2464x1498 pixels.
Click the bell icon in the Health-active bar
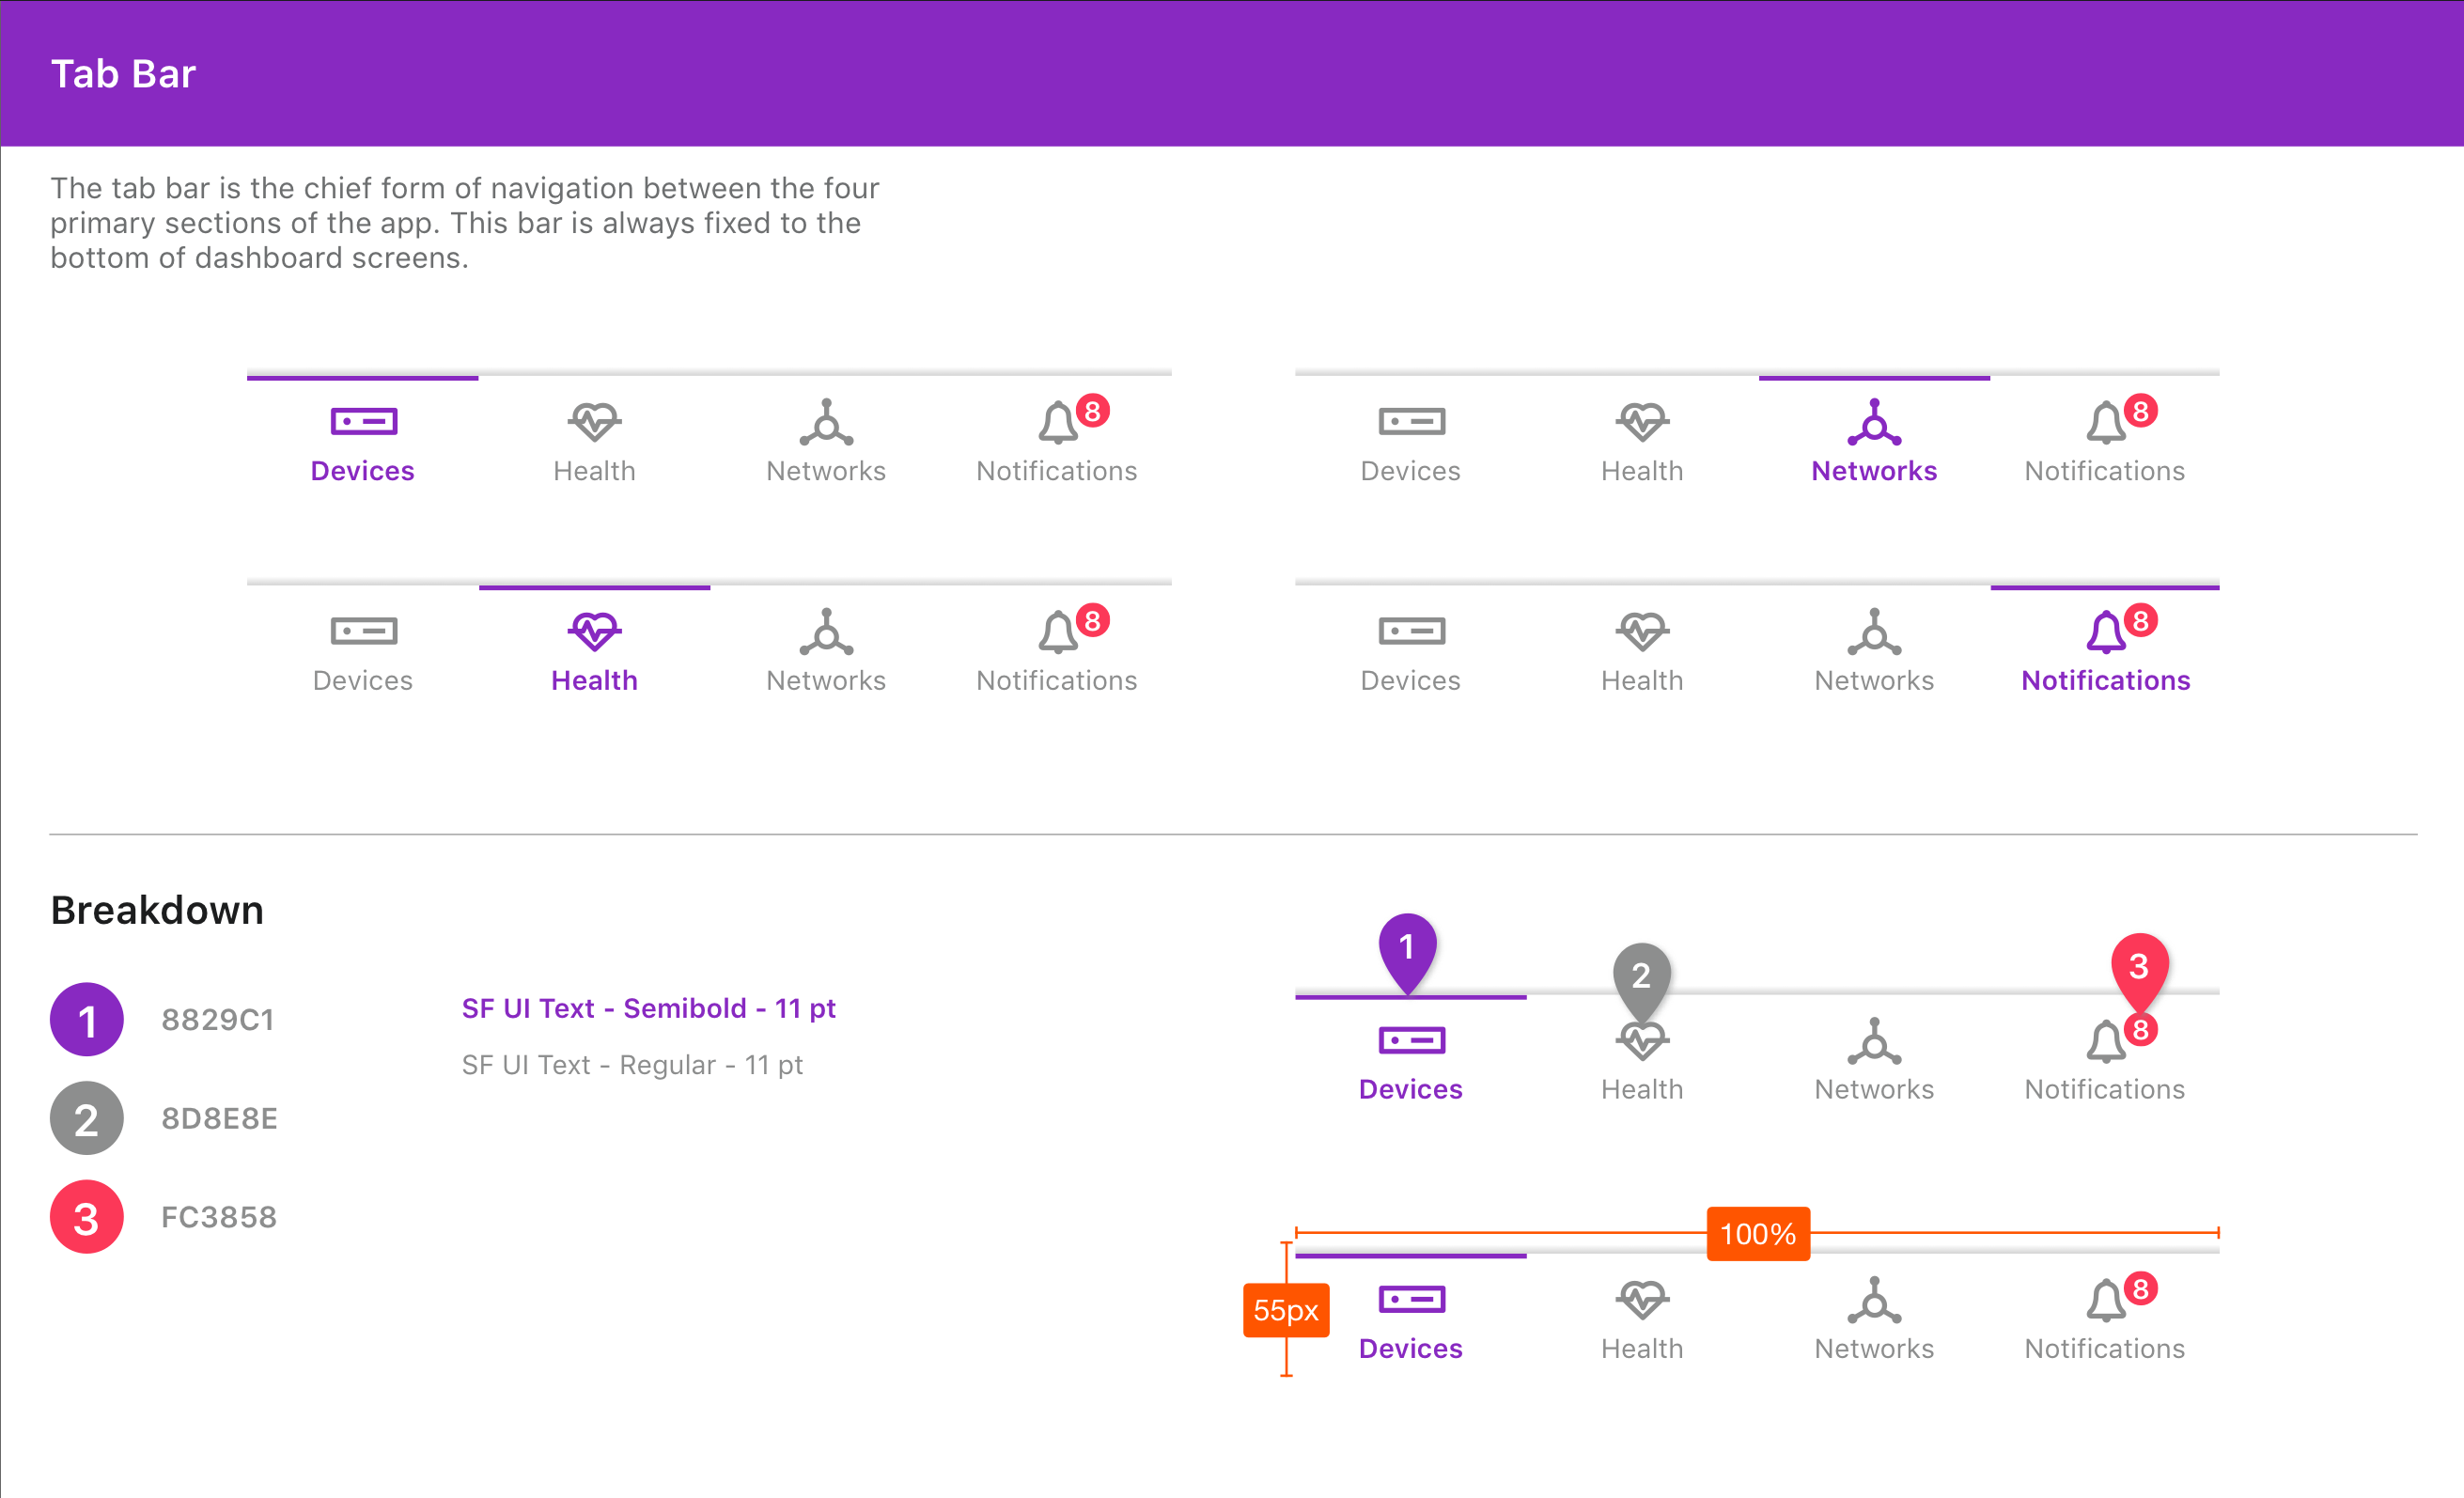click(x=1058, y=631)
